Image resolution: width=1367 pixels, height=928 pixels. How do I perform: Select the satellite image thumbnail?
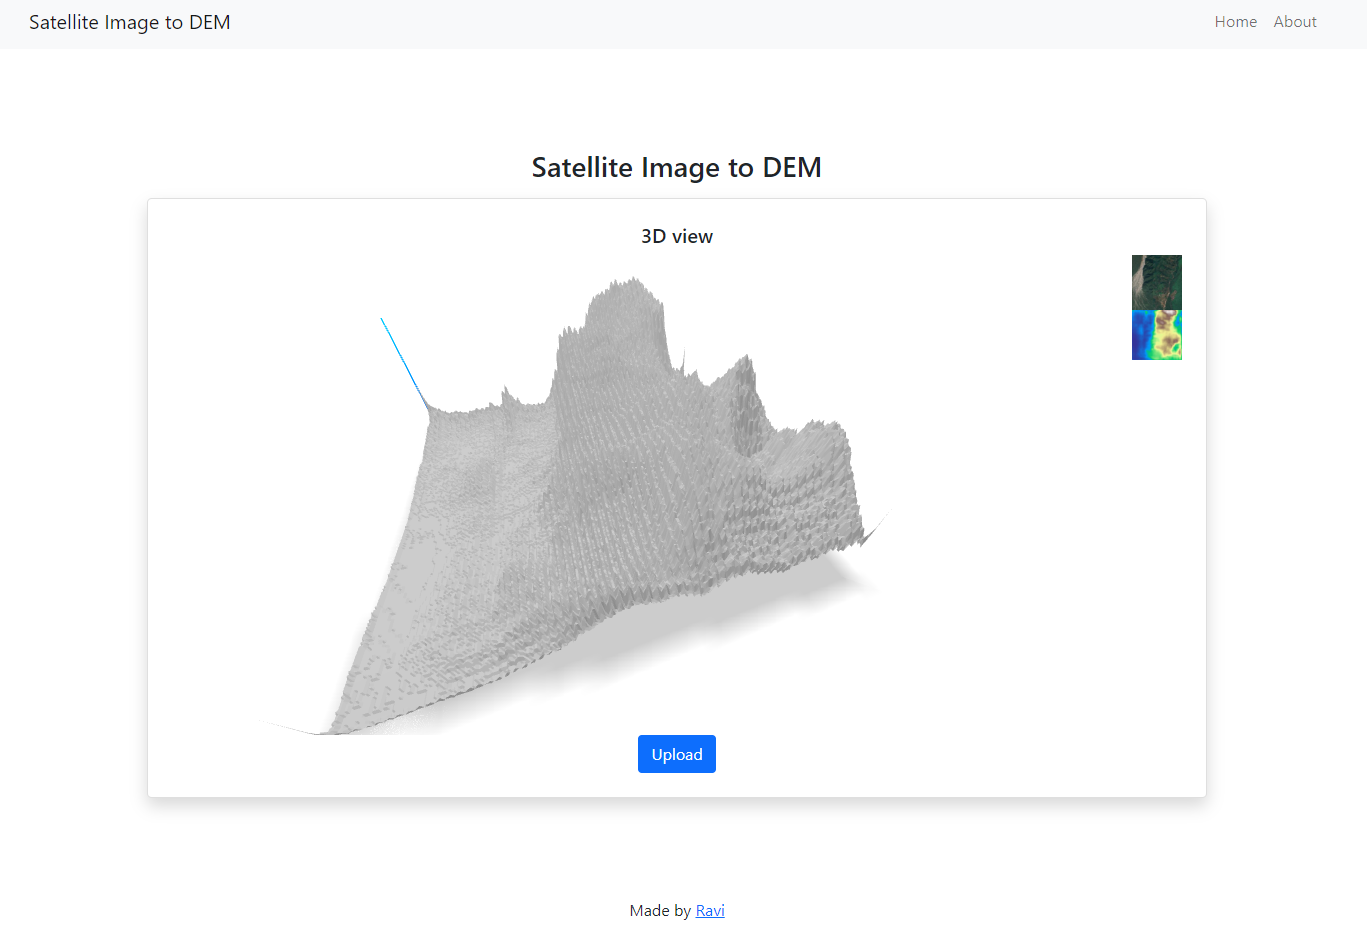pyautogui.click(x=1156, y=282)
